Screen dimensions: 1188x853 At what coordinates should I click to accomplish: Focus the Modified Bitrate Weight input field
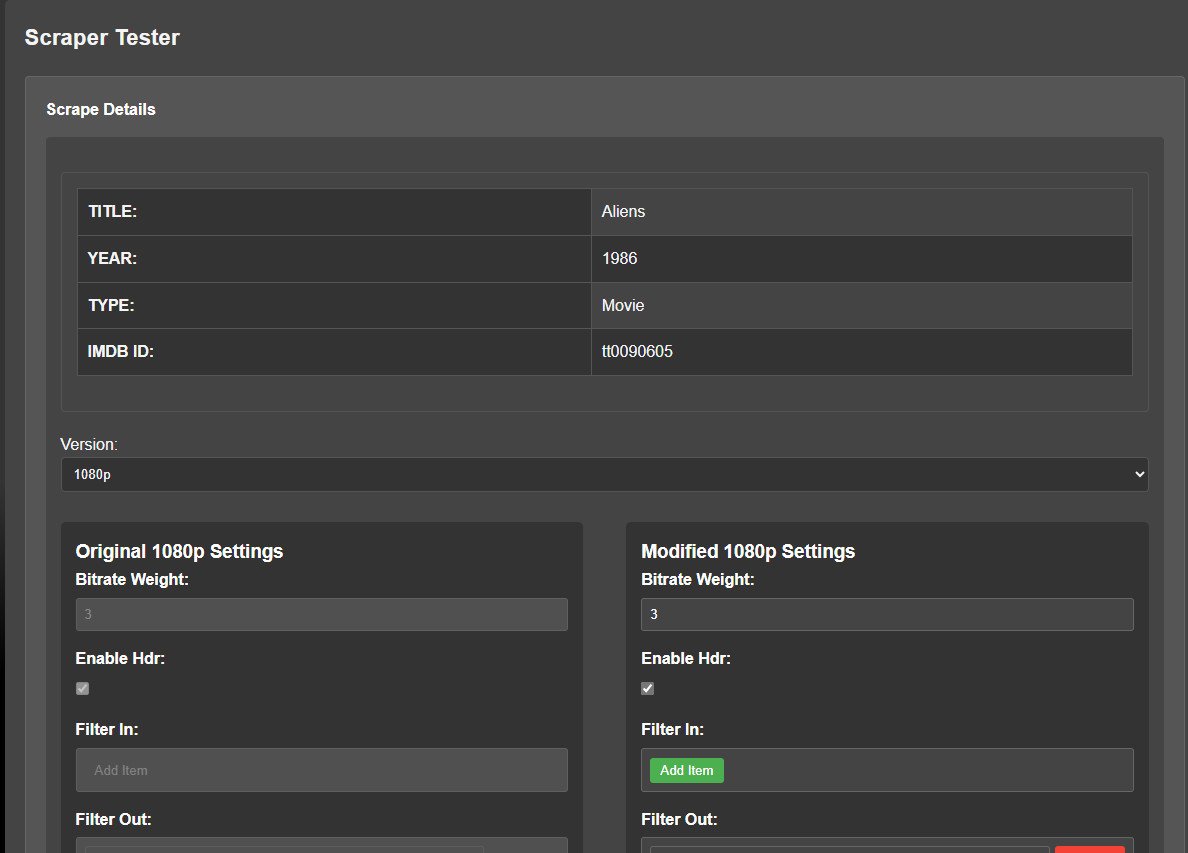tap(887, 614)
